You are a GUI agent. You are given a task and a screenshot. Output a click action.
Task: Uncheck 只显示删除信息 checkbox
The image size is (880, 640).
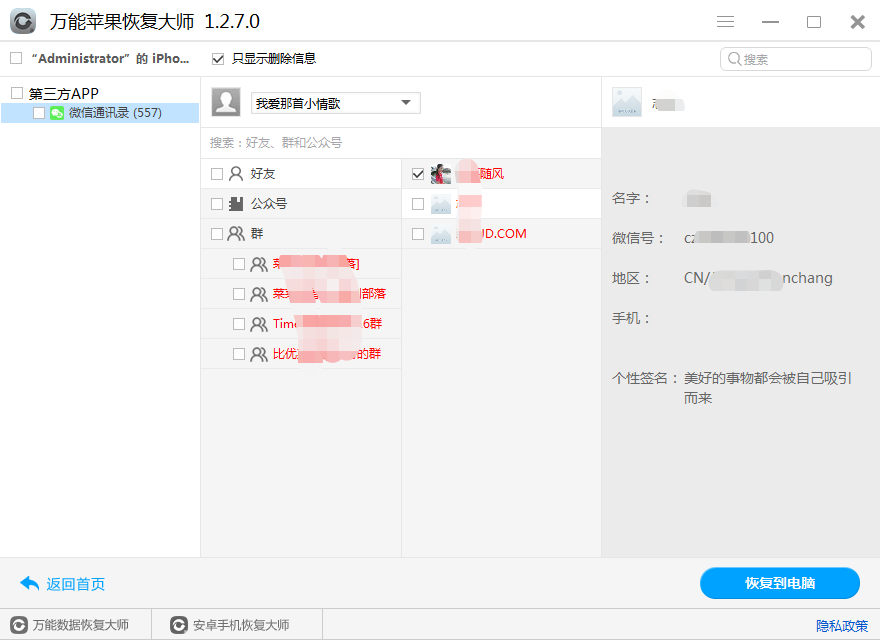[218, 58]
